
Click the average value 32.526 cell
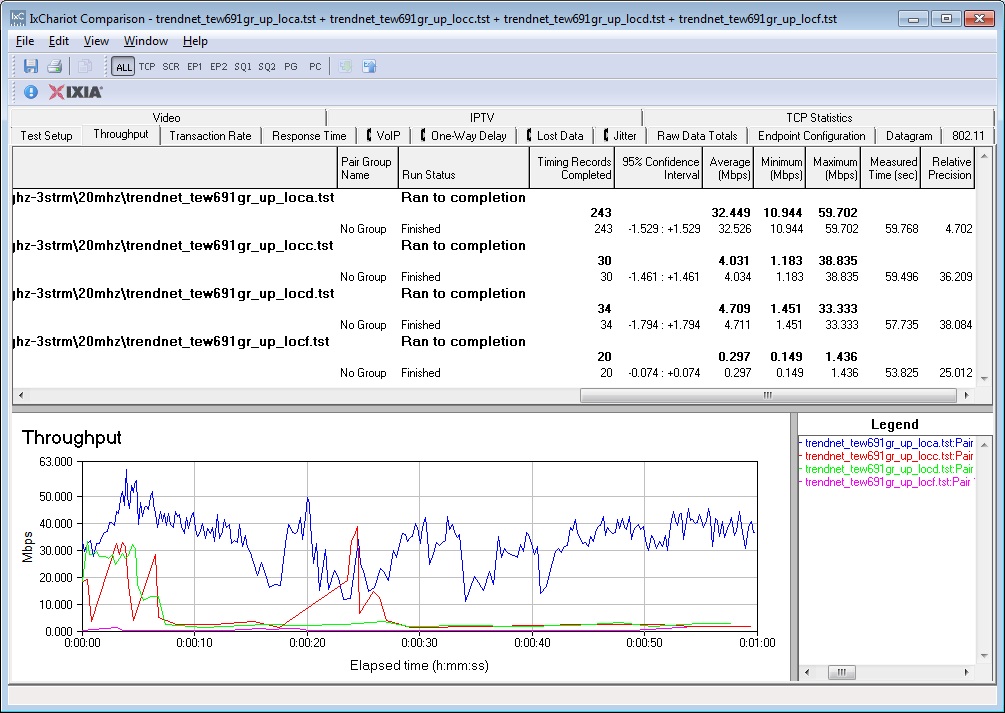pos(735,229)
